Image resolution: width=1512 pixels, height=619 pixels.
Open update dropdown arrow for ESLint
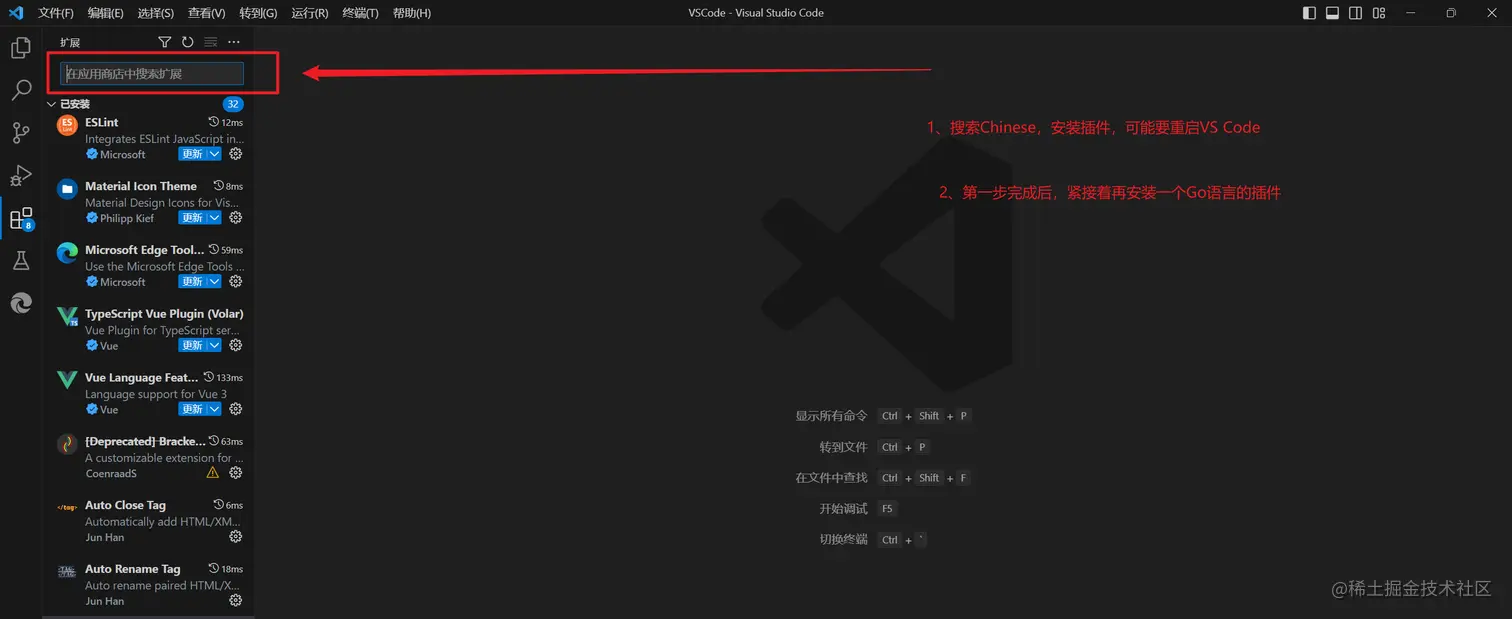(215, 154)
